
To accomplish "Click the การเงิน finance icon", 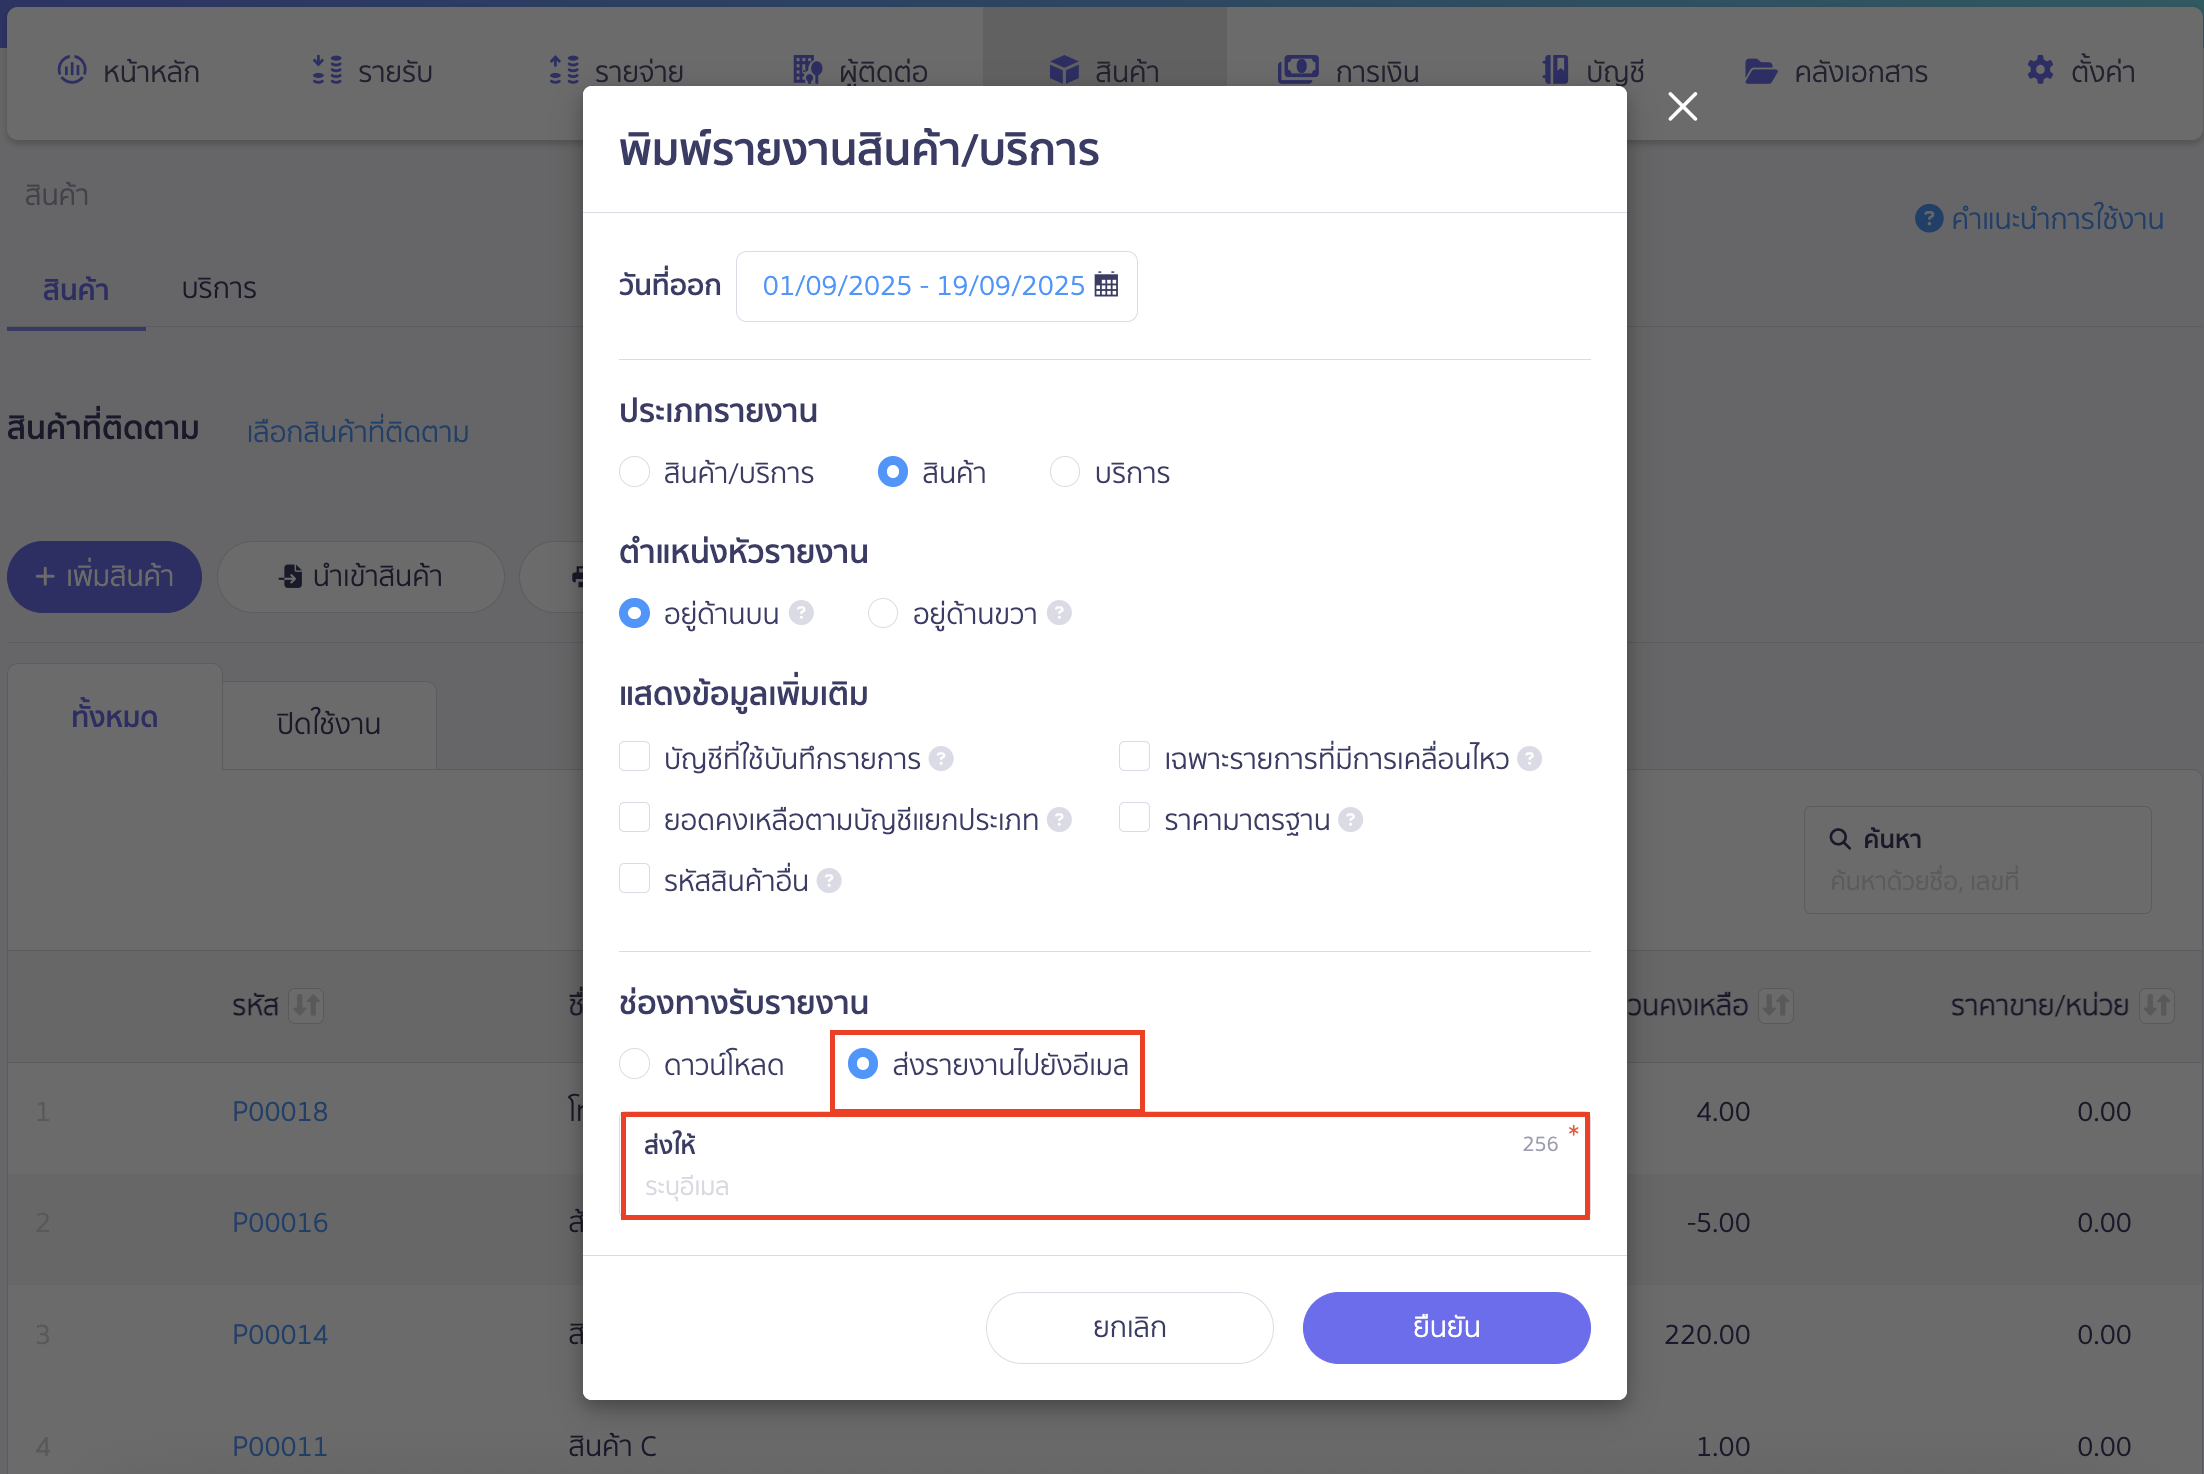I will click(x=1298, y=70).
